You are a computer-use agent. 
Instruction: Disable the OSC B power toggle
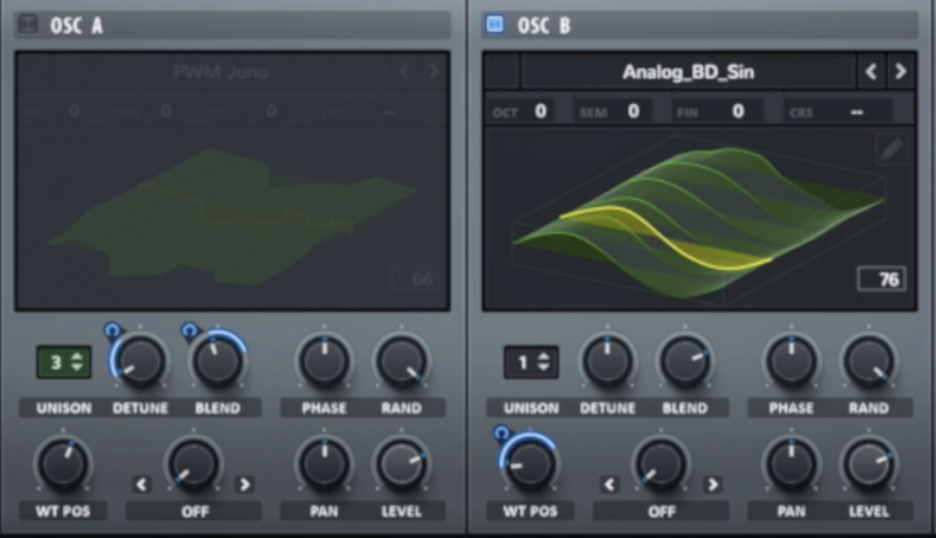[x=495, y=24]
